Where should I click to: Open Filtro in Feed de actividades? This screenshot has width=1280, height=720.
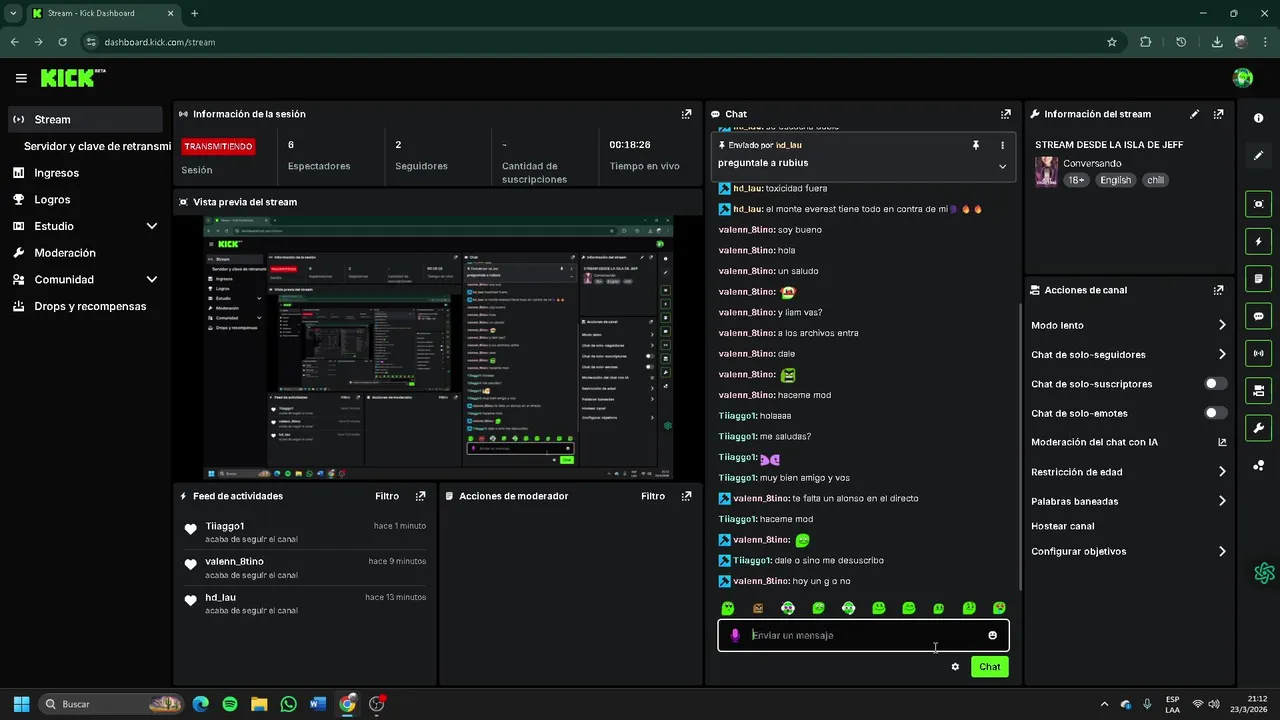pos(387,496)
